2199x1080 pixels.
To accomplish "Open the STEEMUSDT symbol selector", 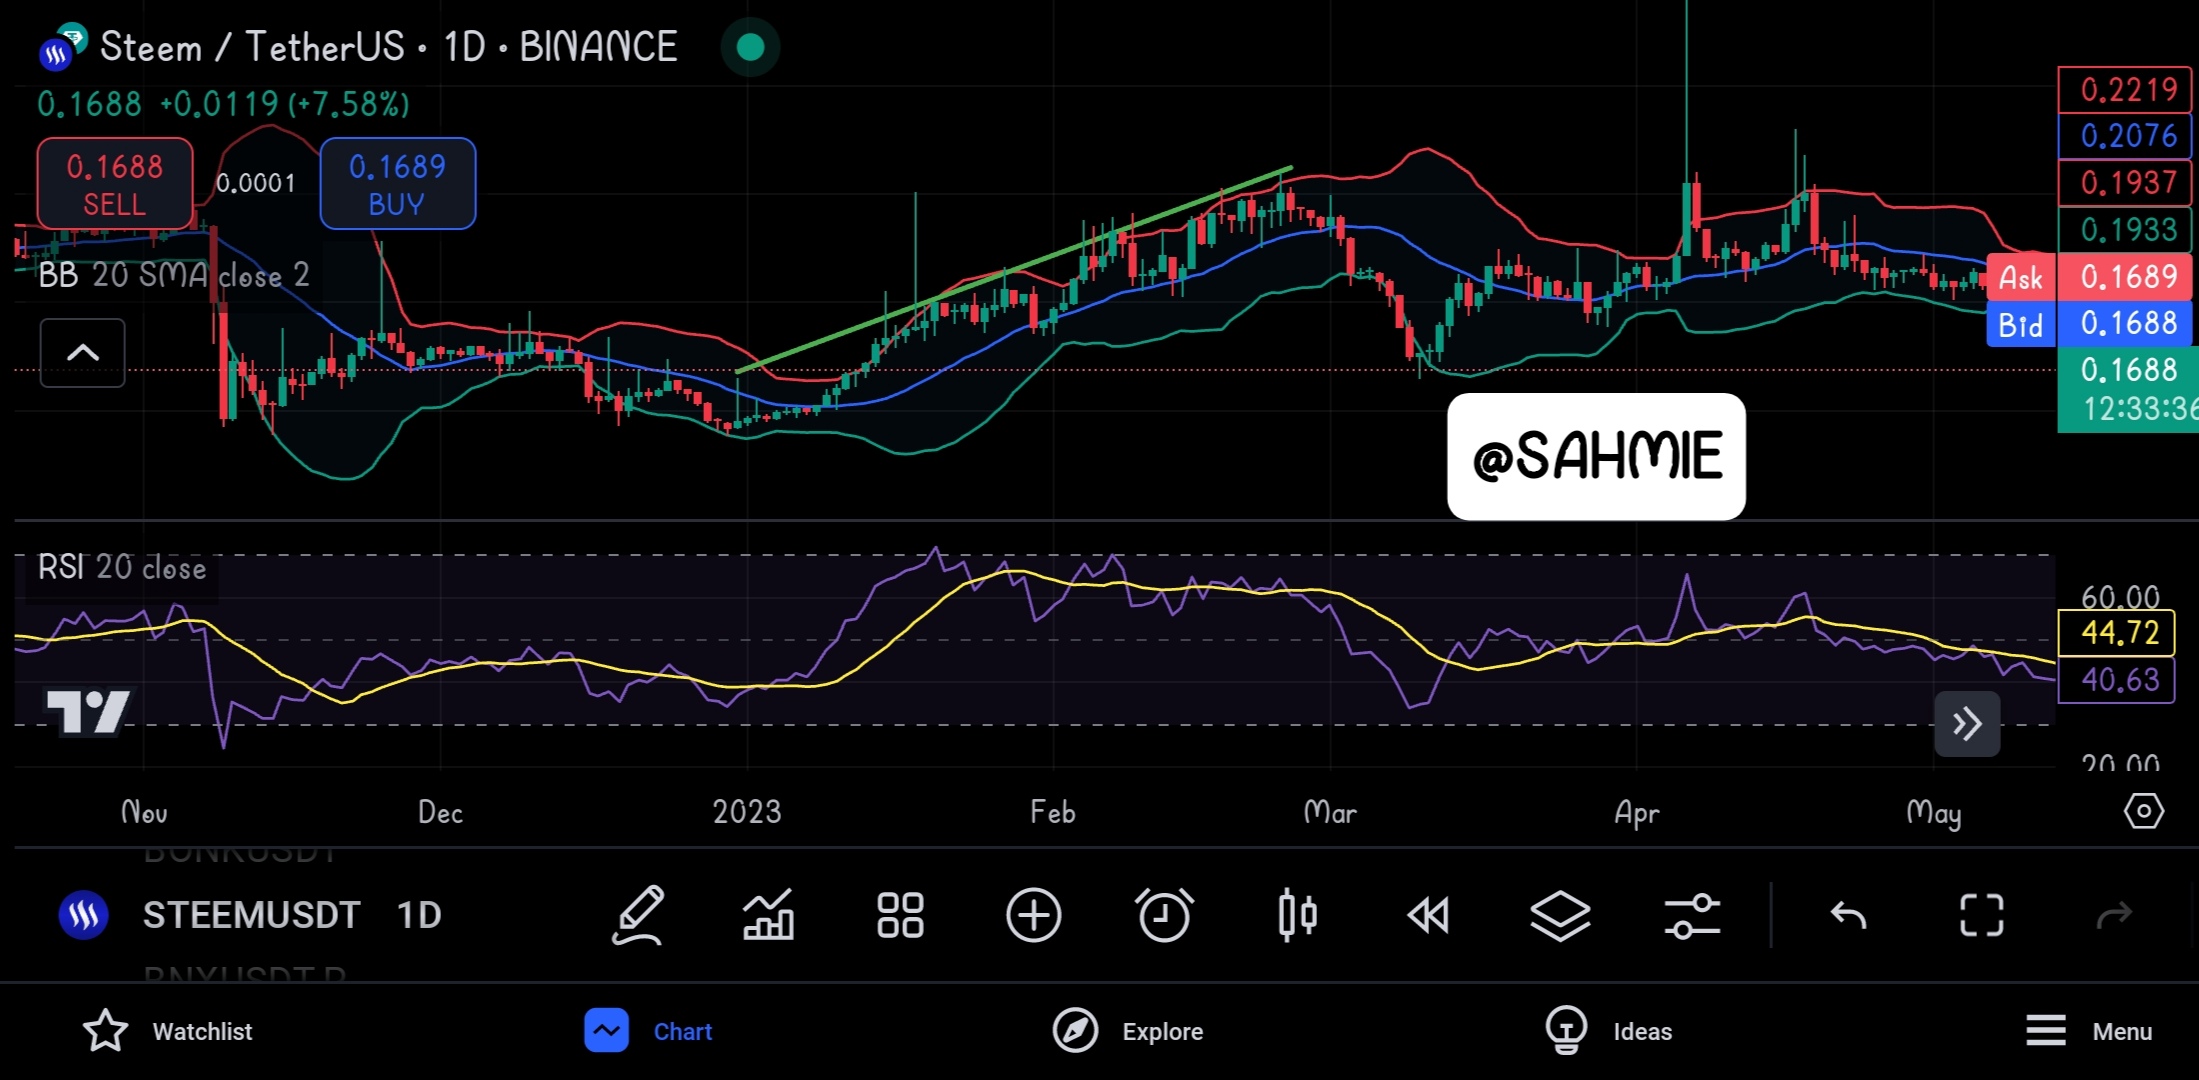I will [250, 915].
